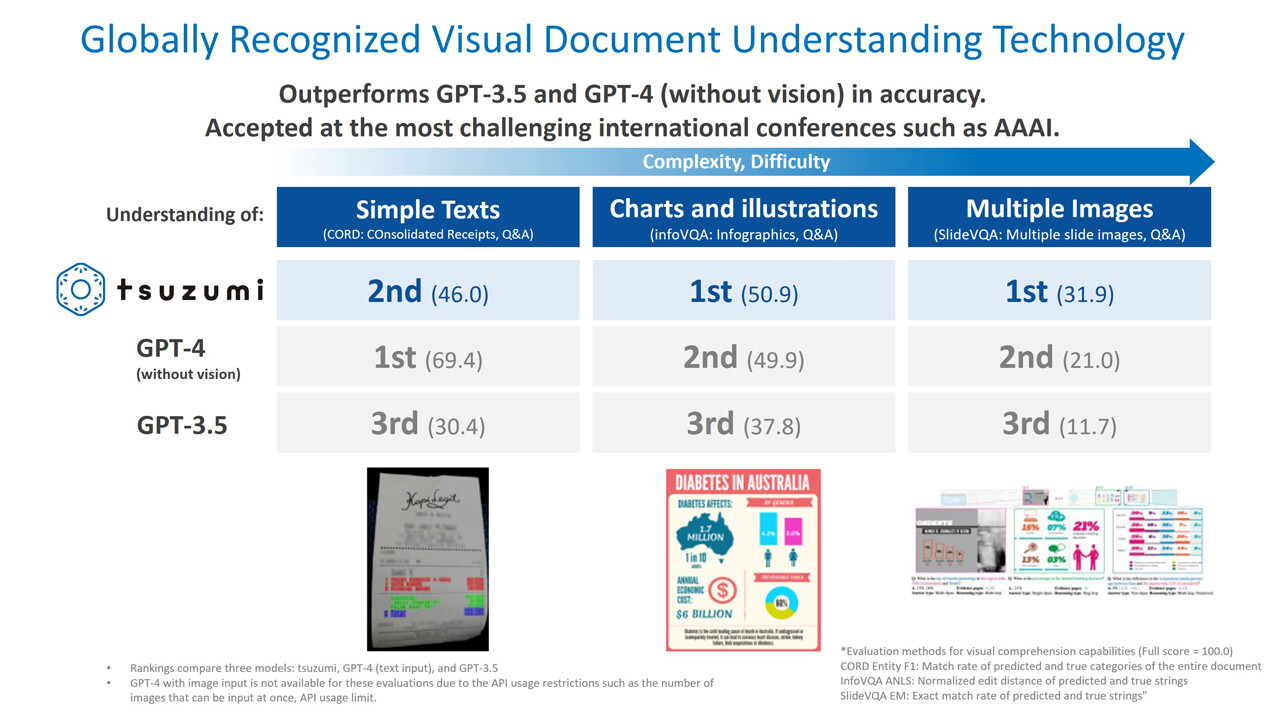Click the 'CORD Entity F1' definition line

(x=1051, y=666)
